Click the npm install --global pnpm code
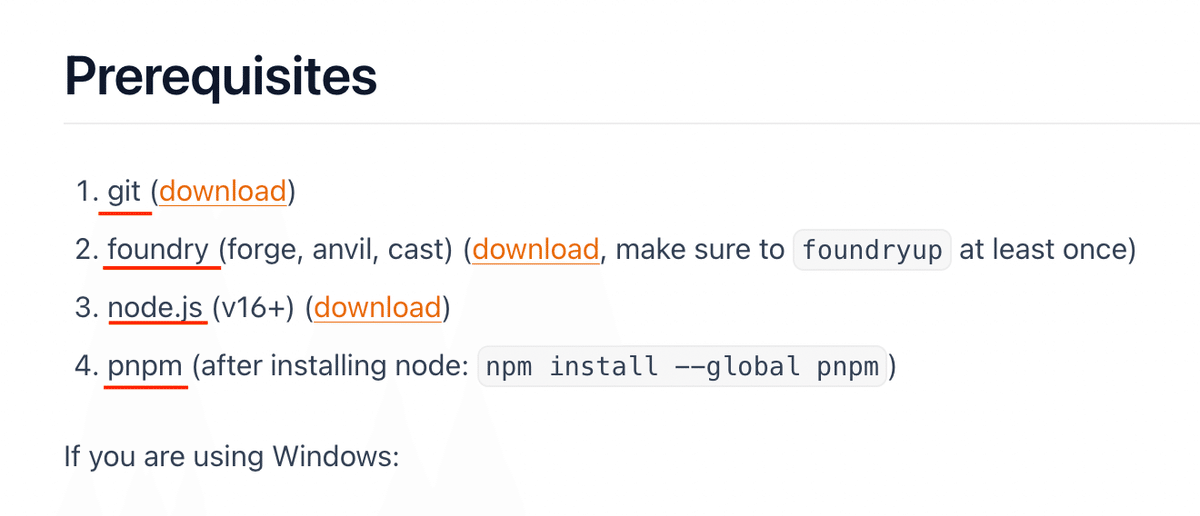1200x516 pixels. click(x=680, y=367)
